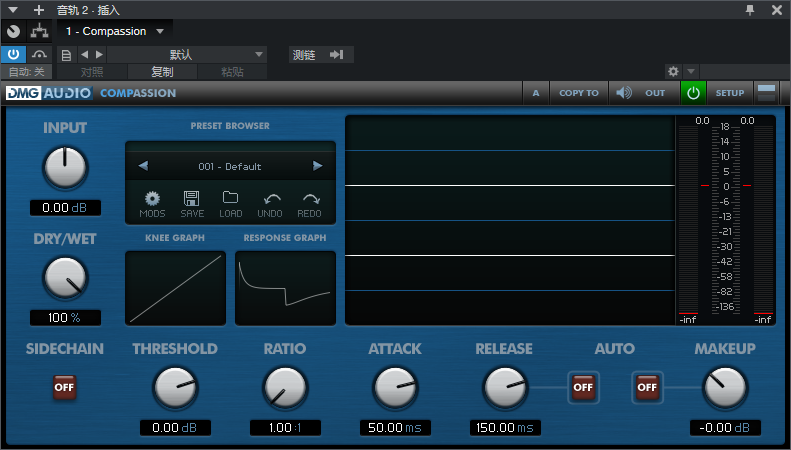Click the 50.00 ms attack value field
This screenshot has height=450, width=791.
coord(395,428)
